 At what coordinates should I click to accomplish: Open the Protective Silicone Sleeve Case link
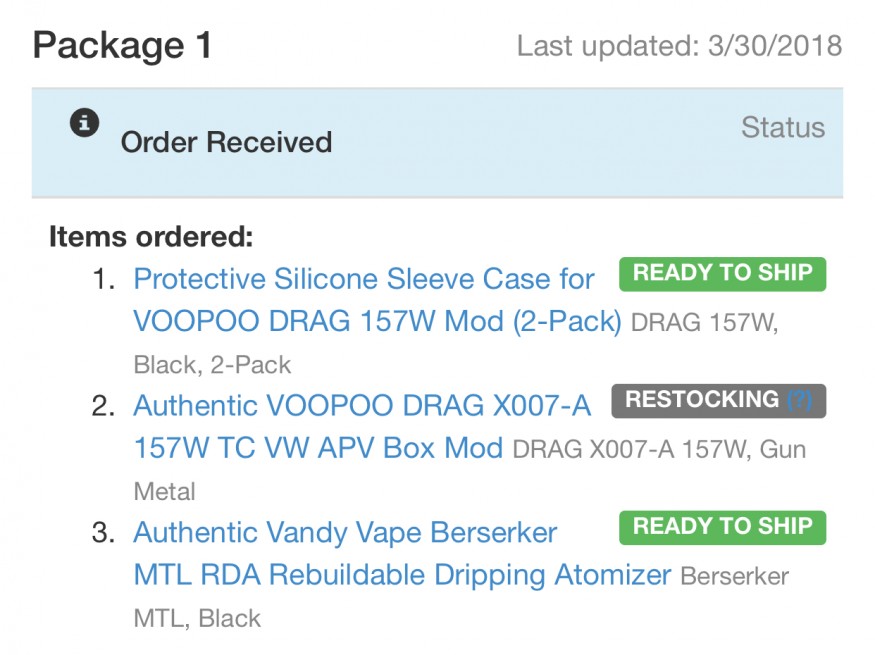(364, 279)
